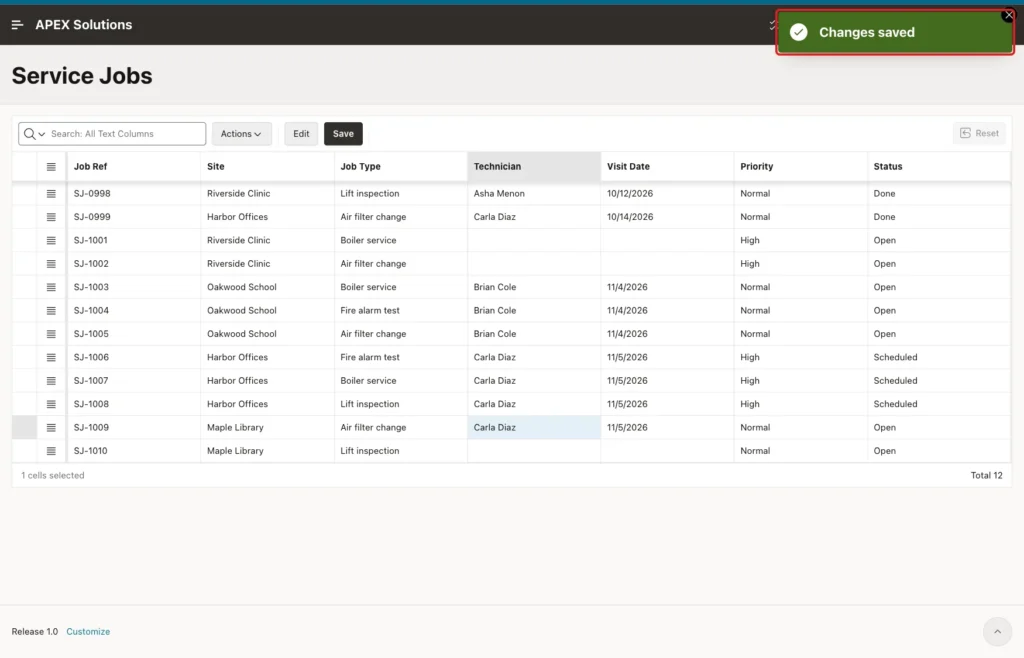Reset the grid with Reset button
The width and height of the screenshot is (1024, 658).
[x=979, y=133]
